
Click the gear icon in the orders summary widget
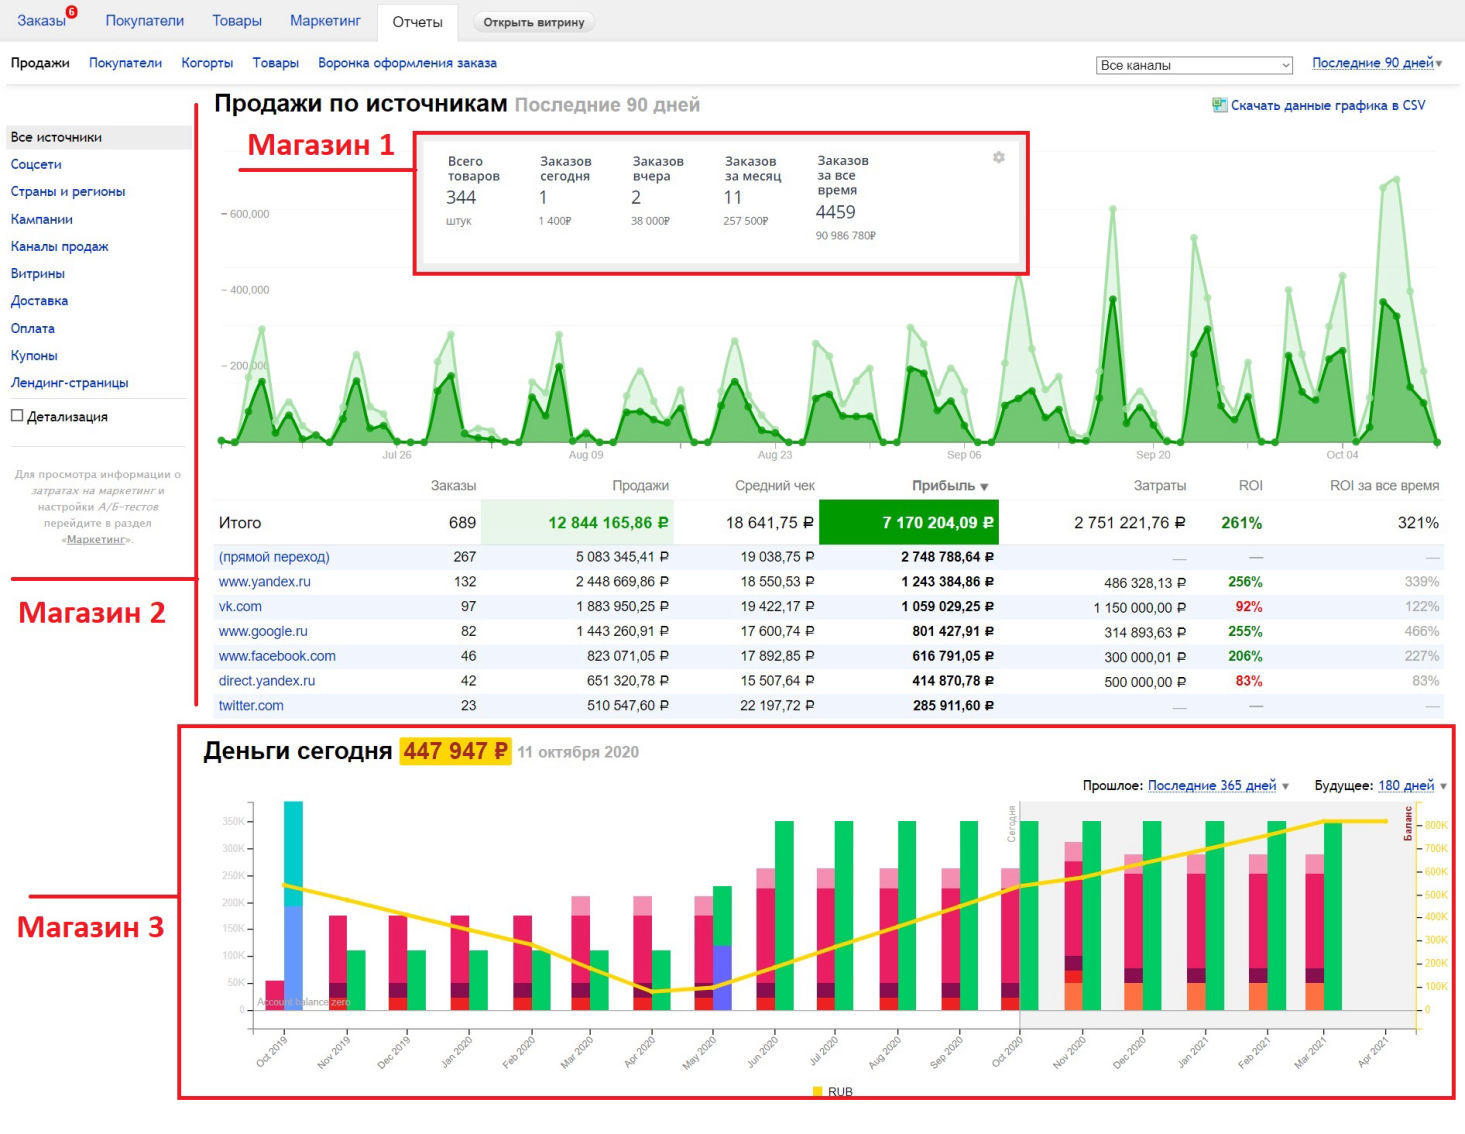click(998, 158)
